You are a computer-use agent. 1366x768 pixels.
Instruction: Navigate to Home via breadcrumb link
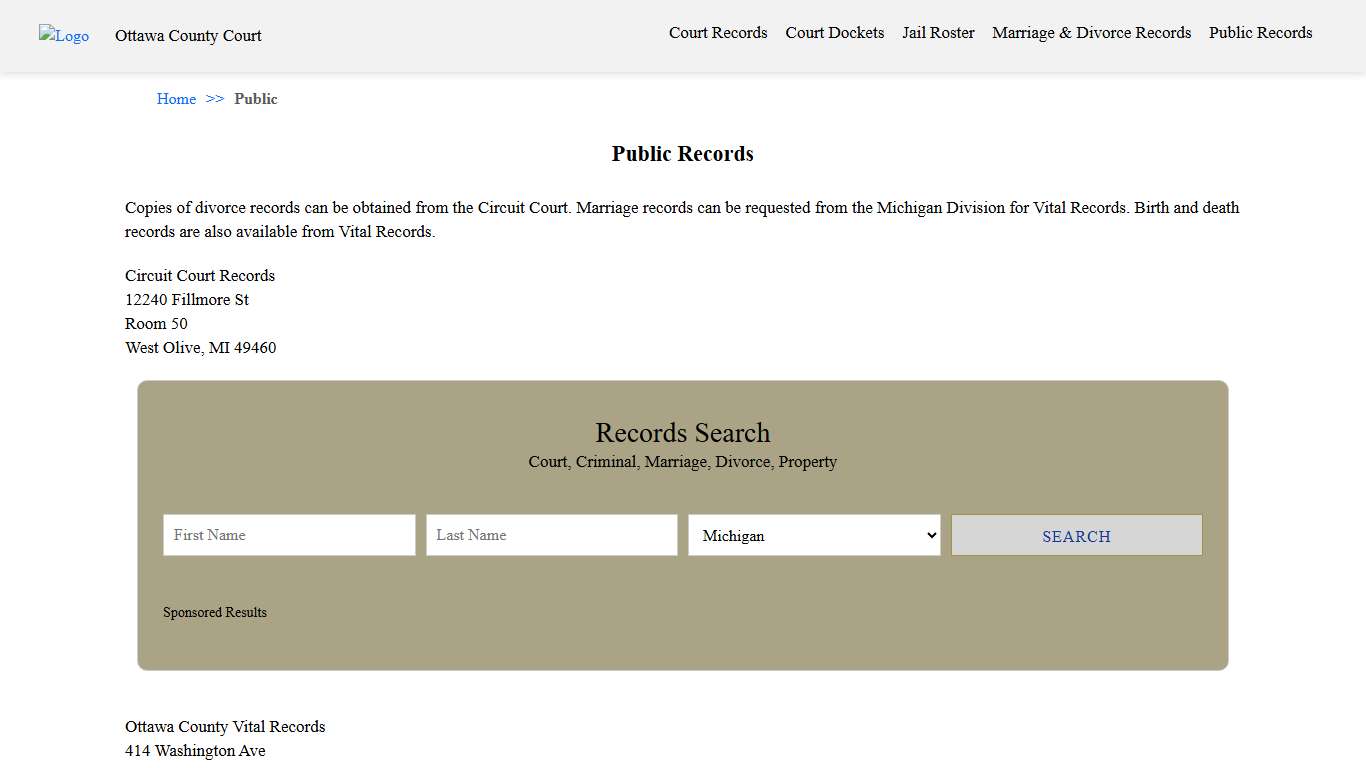(x=176, y=98)
